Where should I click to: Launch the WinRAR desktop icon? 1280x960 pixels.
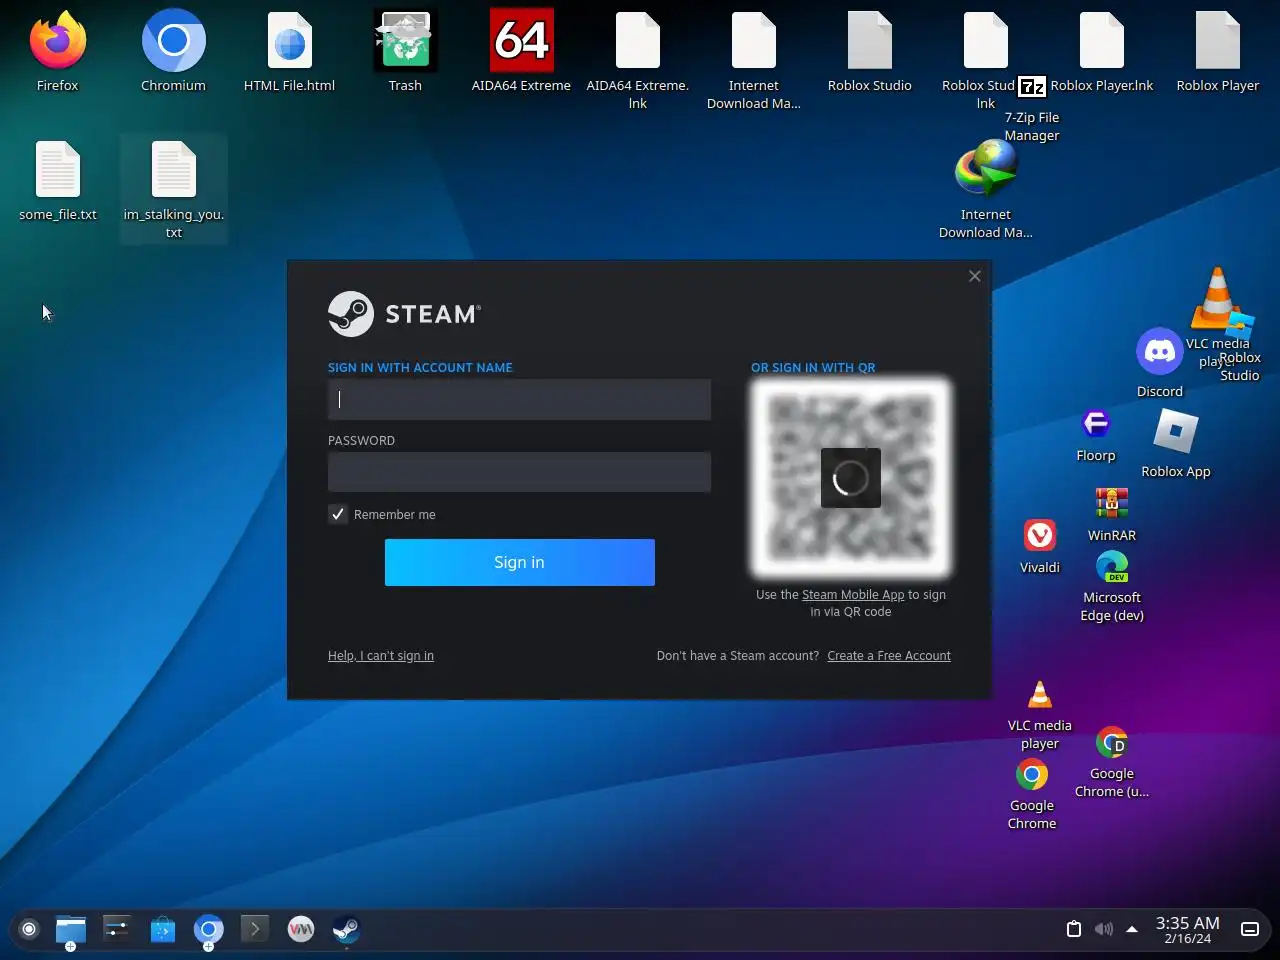(x=1112, y=503)
